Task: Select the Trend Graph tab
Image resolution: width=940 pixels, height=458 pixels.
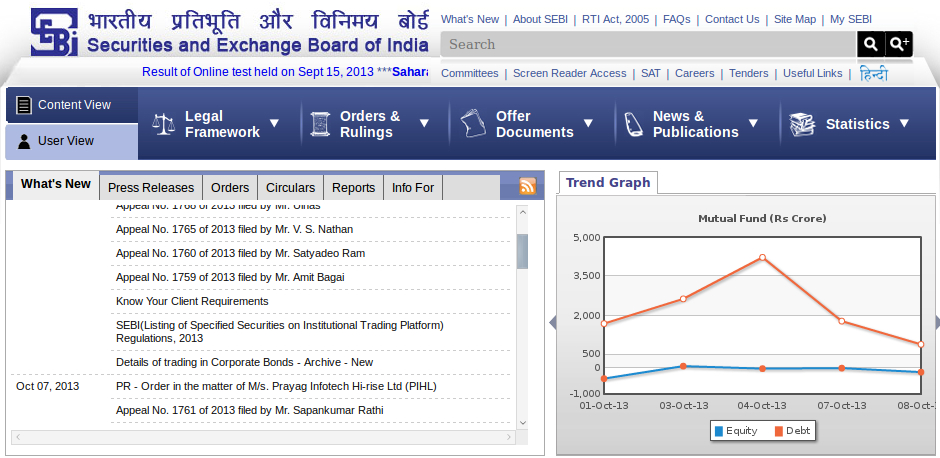Action: [608, 183]
